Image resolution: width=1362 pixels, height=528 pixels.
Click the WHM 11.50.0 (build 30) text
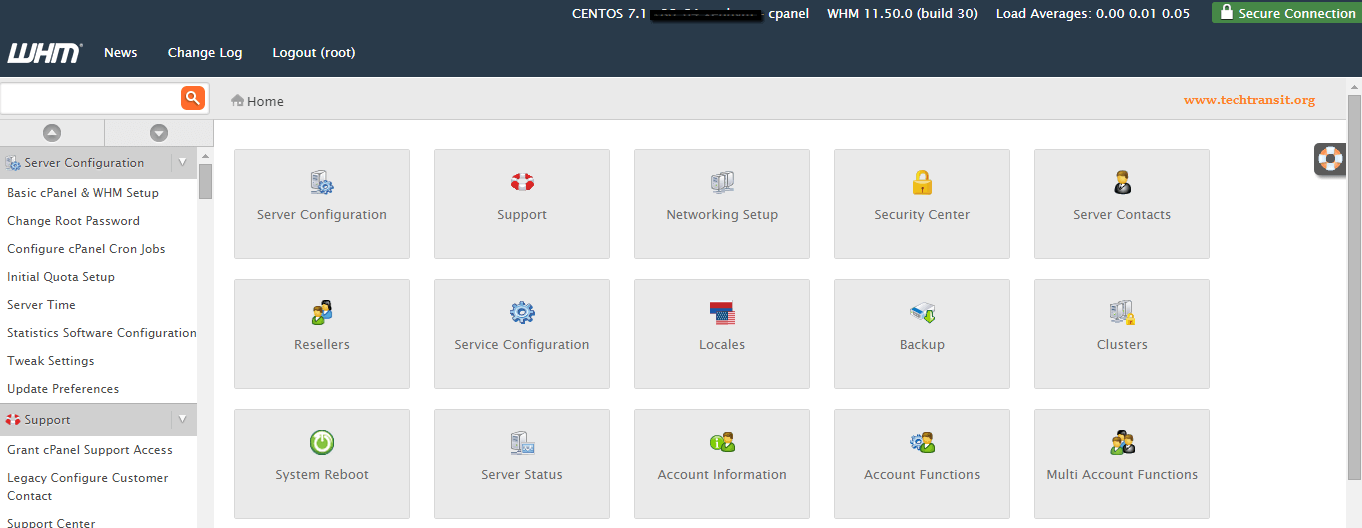point(902,13)
